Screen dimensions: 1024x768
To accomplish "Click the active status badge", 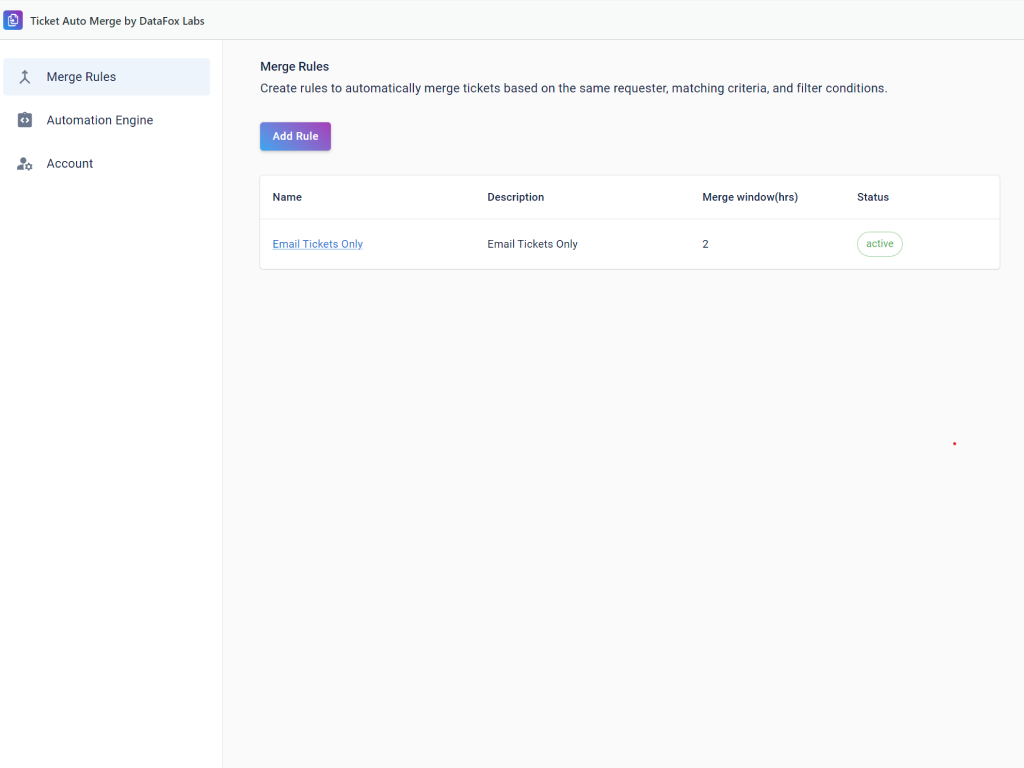I will point(879,244).
